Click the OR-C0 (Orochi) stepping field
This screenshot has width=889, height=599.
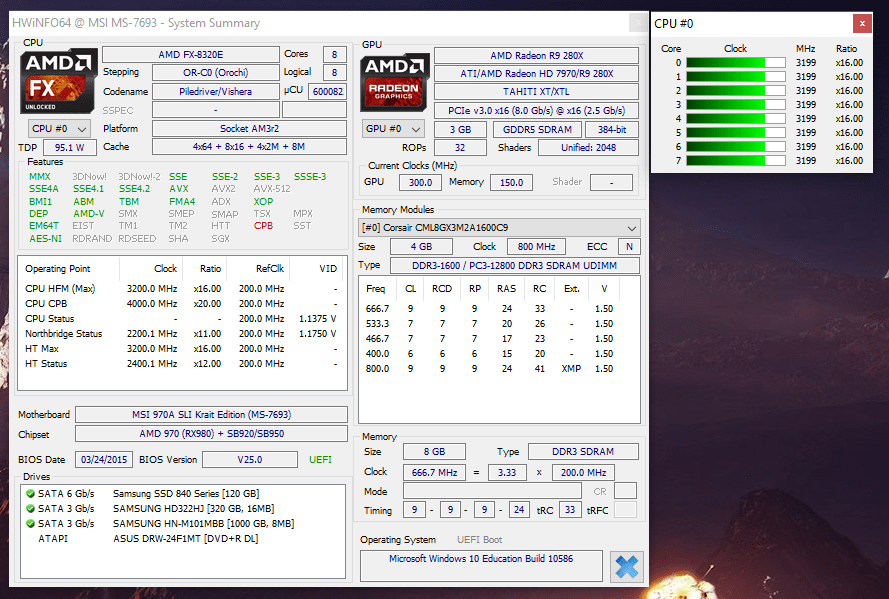pyautogui.click(x=215, y=73)
